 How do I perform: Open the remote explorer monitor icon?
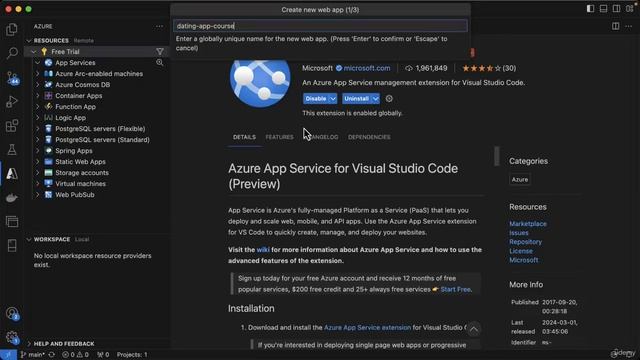(12, 222)
